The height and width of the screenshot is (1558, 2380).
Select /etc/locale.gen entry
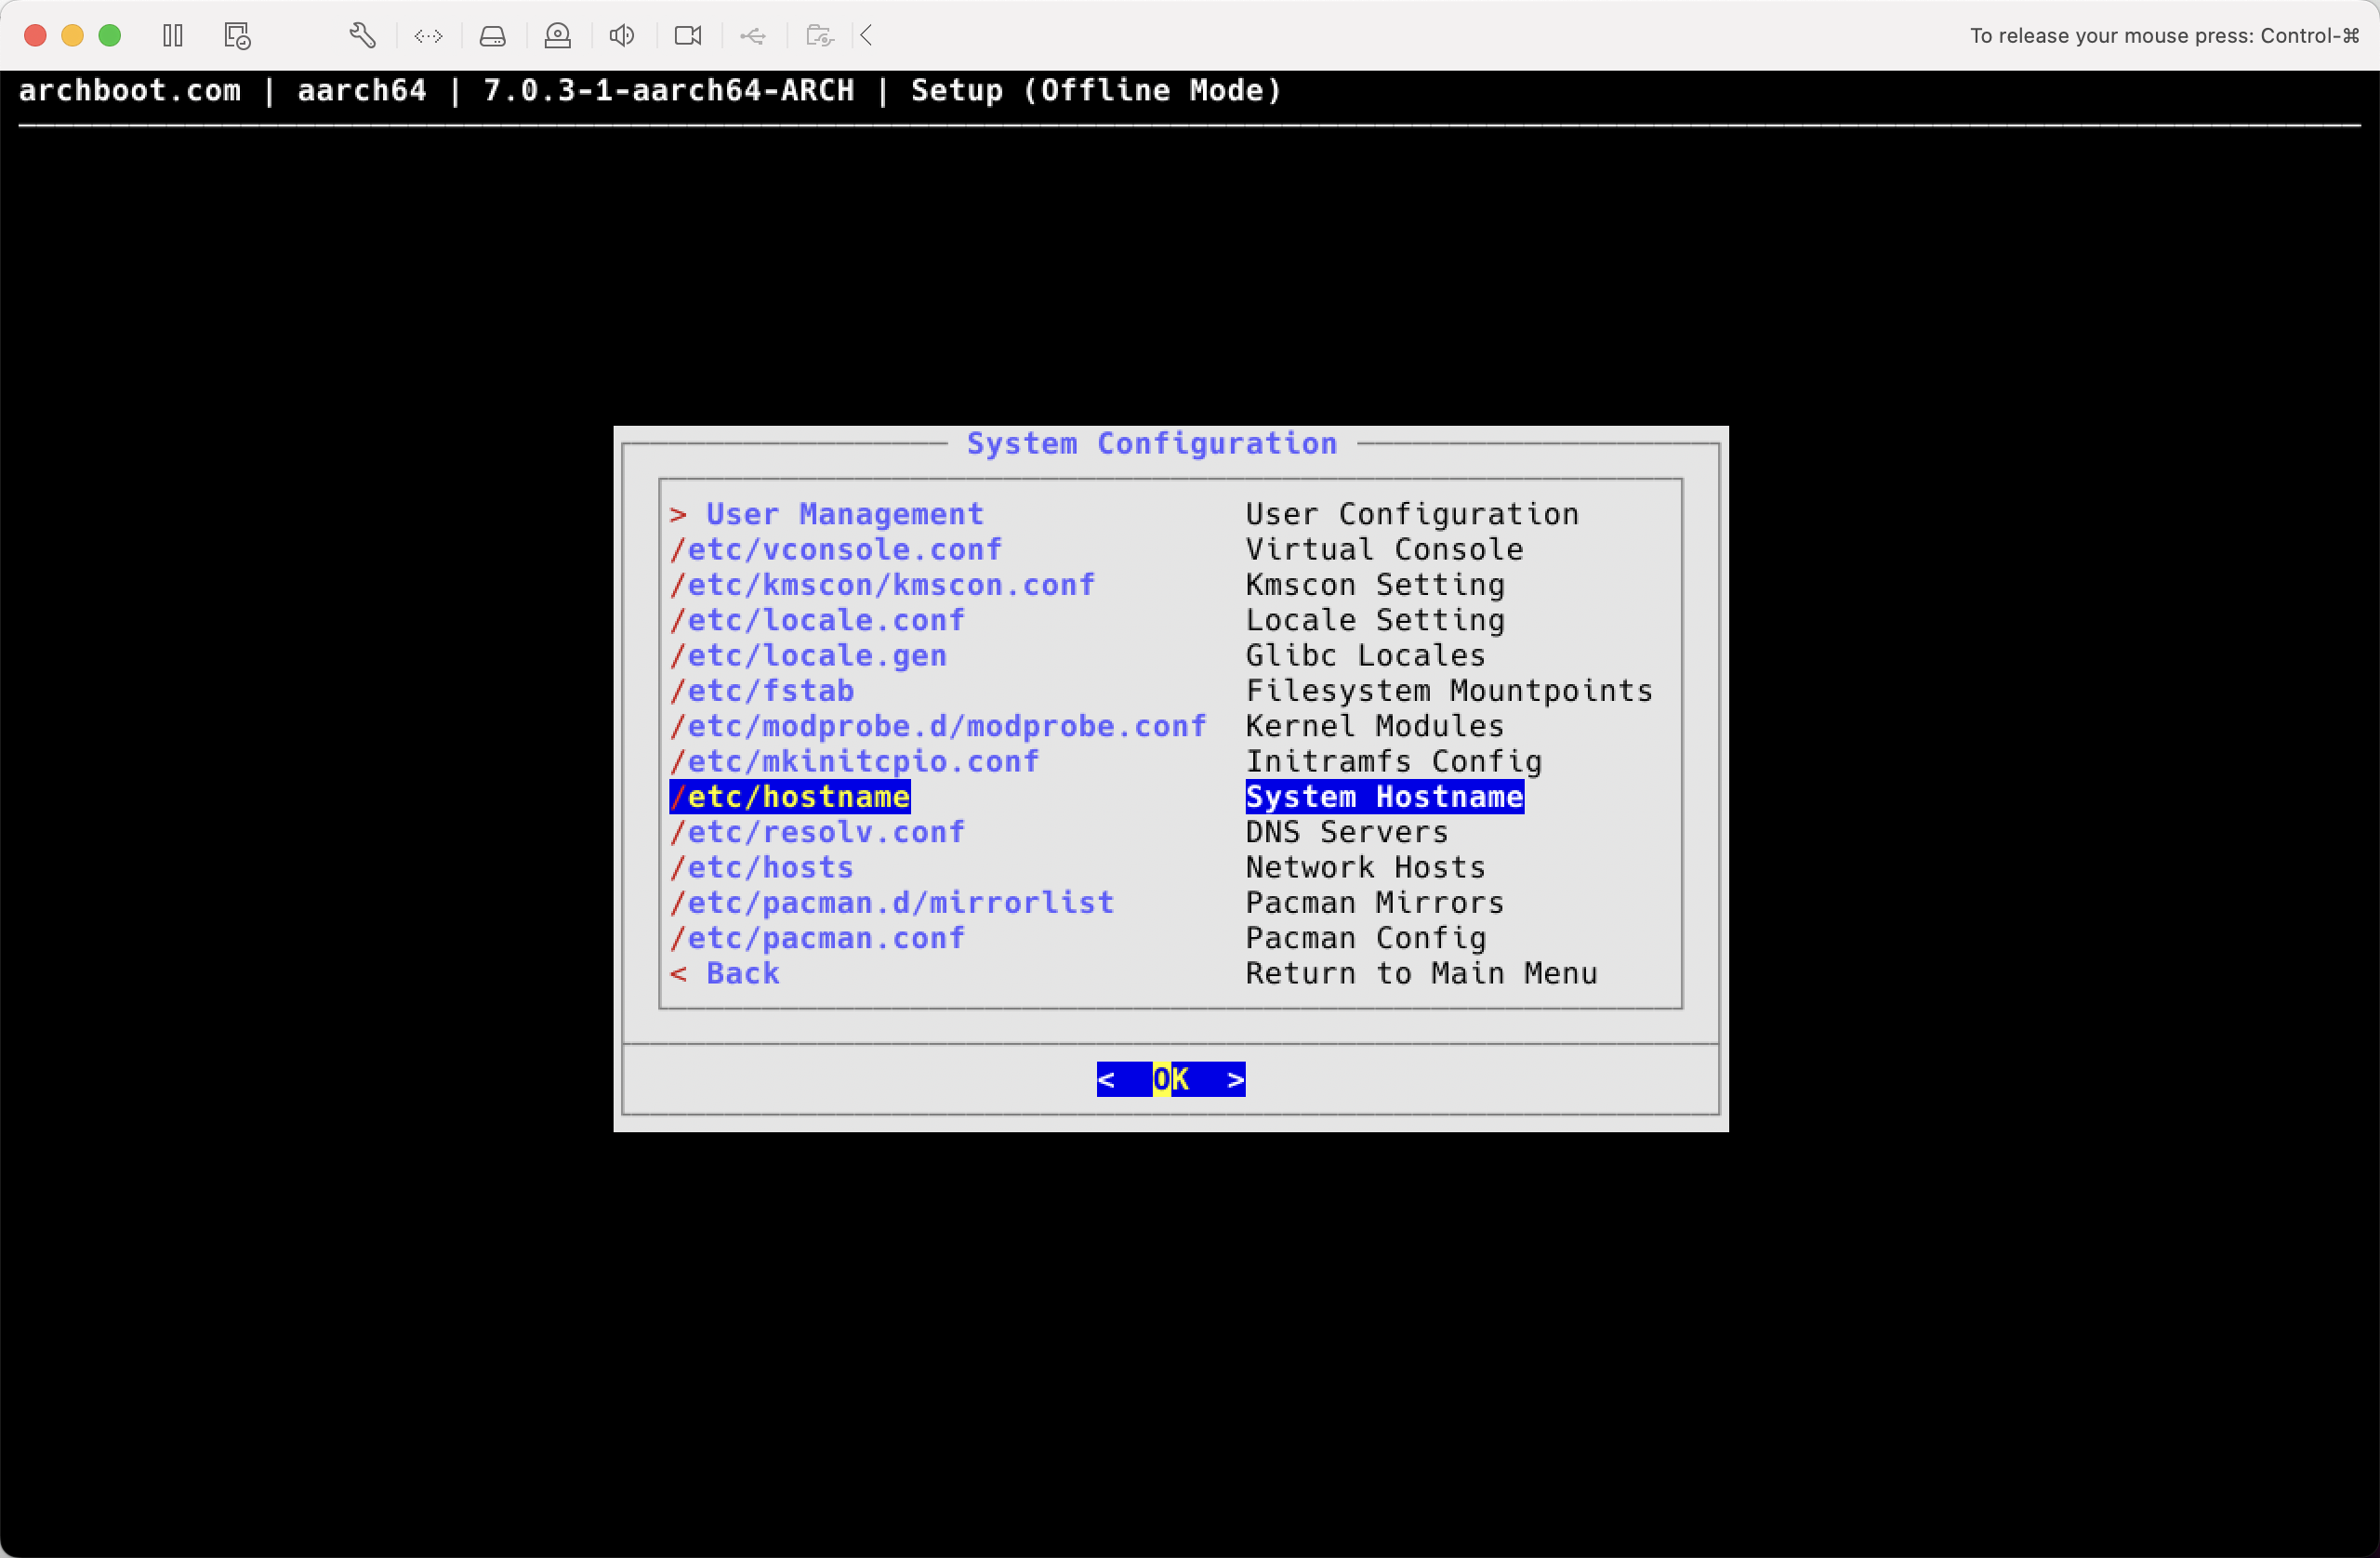pyautogui.click(x=808, y=655)
